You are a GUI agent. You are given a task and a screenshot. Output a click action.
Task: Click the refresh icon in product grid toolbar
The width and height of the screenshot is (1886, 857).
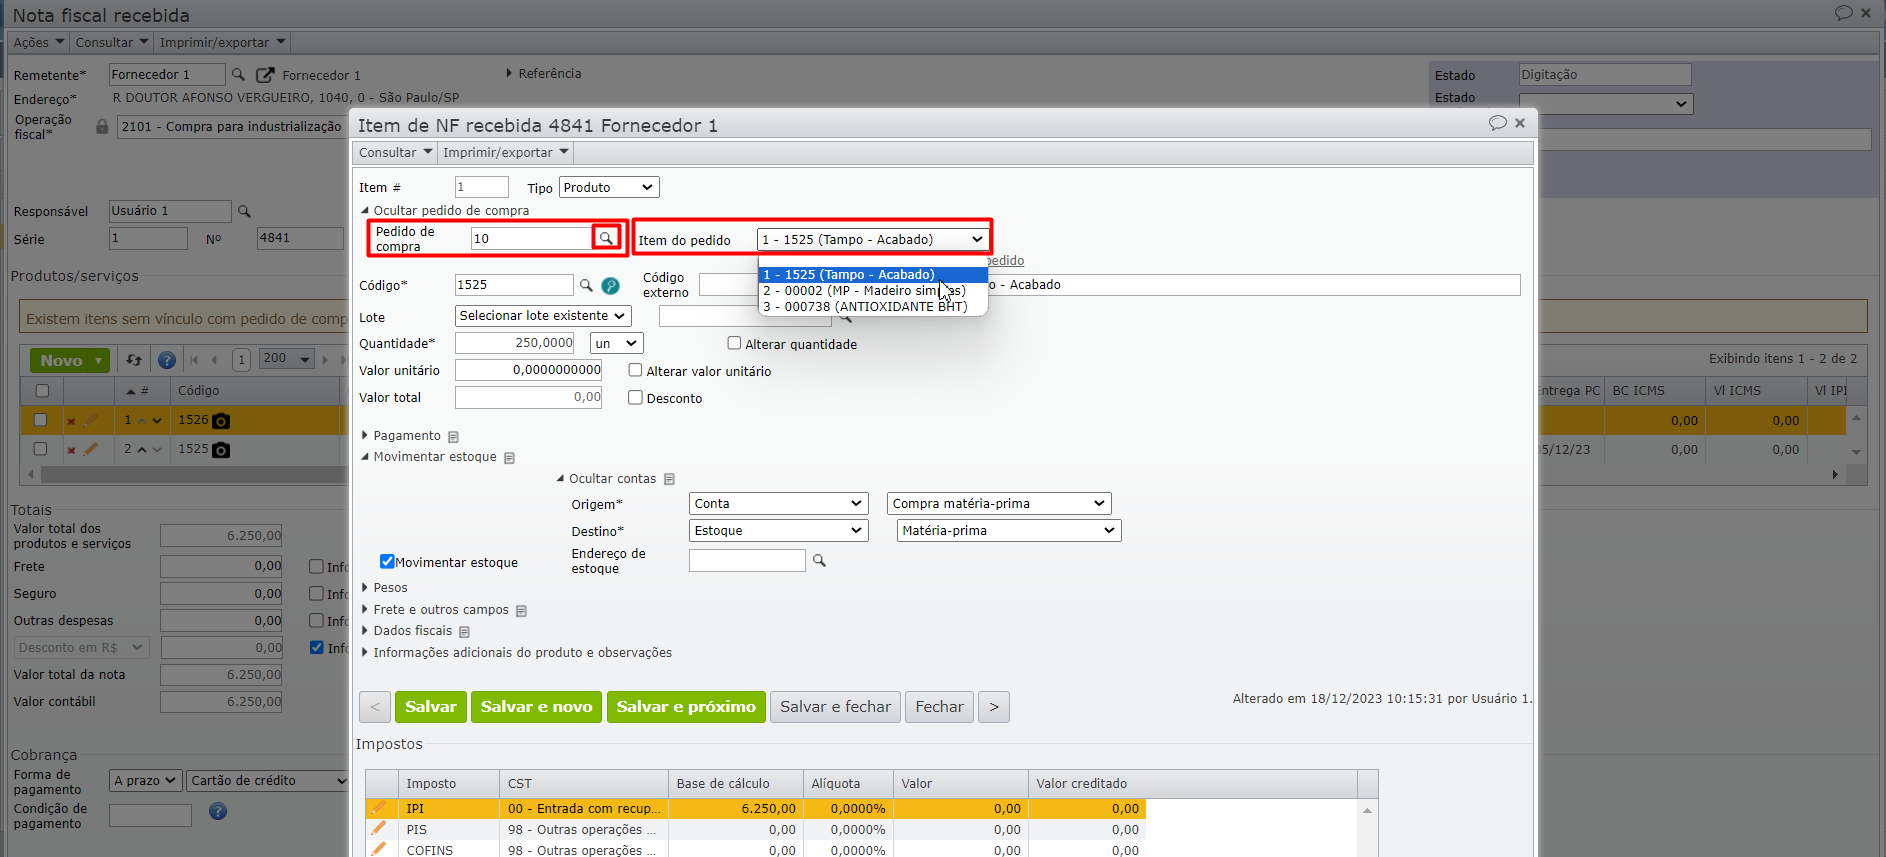tap(134, 360)
